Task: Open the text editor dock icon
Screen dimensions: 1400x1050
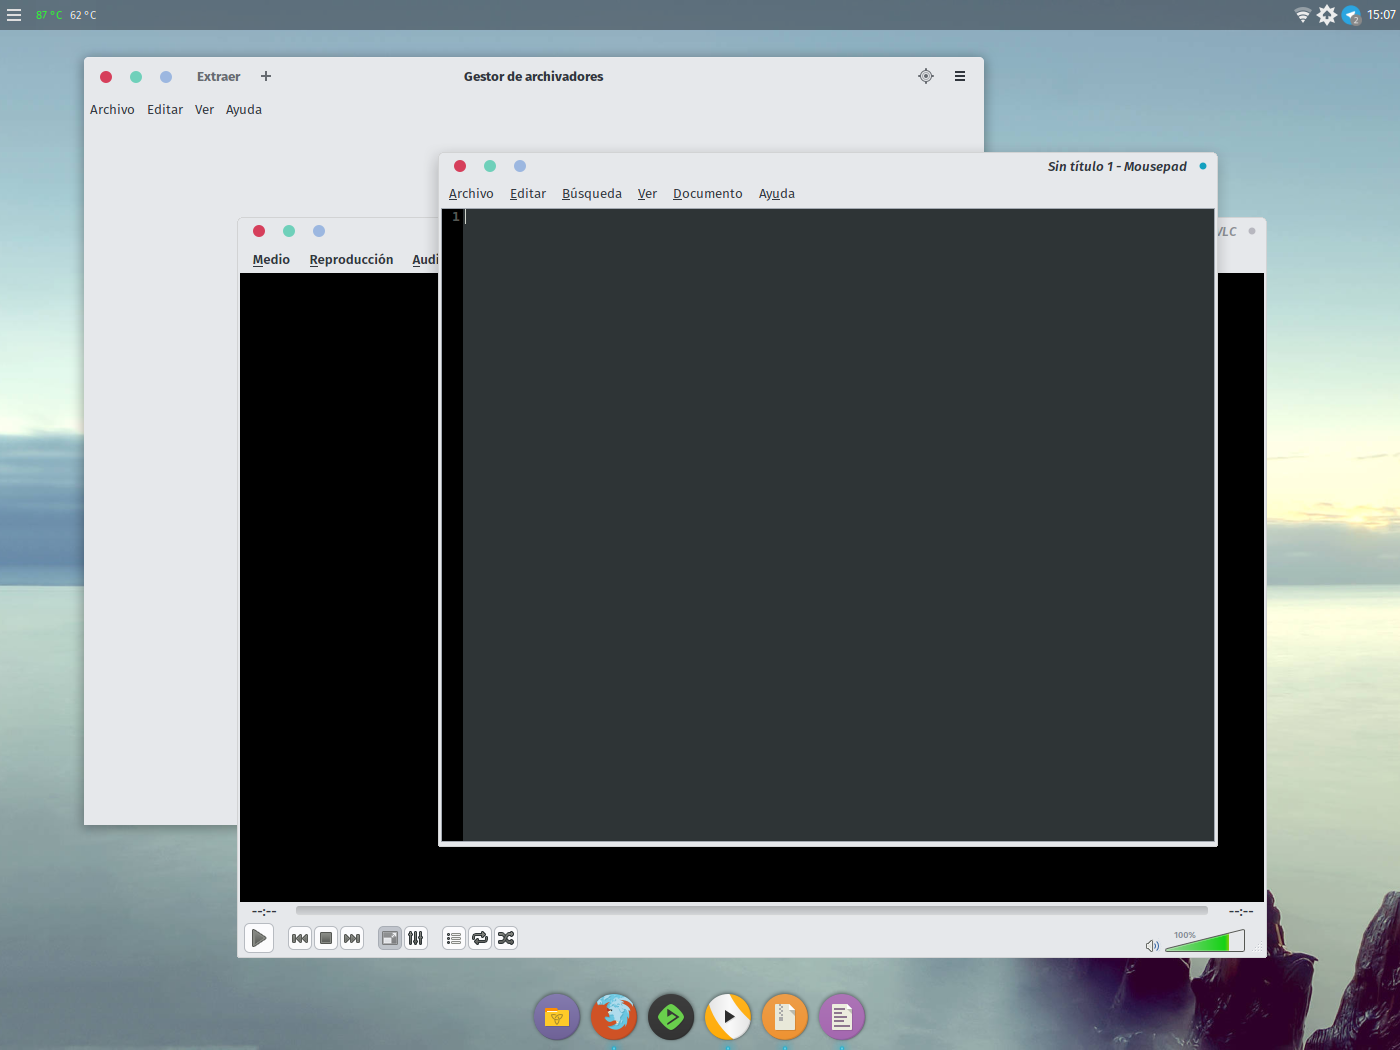Action: 842,1017
